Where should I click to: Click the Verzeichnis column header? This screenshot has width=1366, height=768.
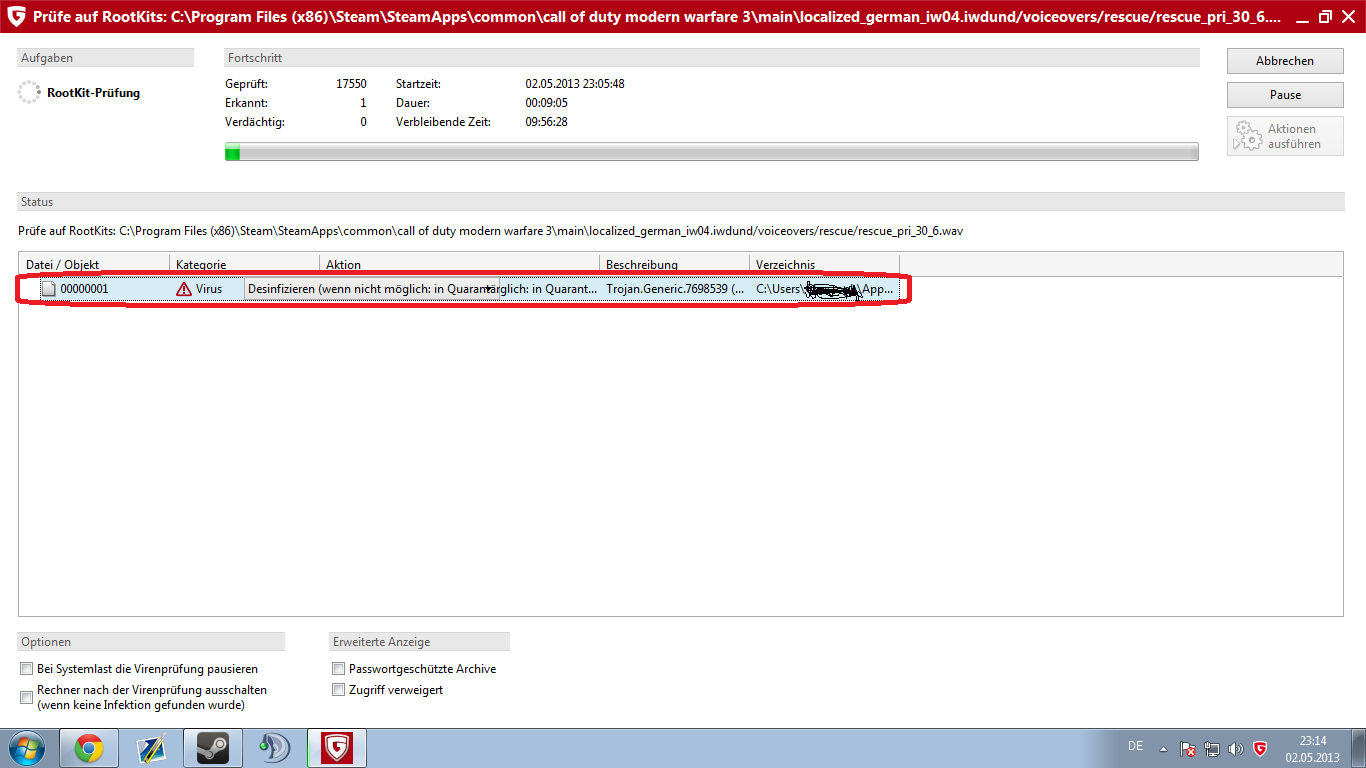click(x=824, y=265)
